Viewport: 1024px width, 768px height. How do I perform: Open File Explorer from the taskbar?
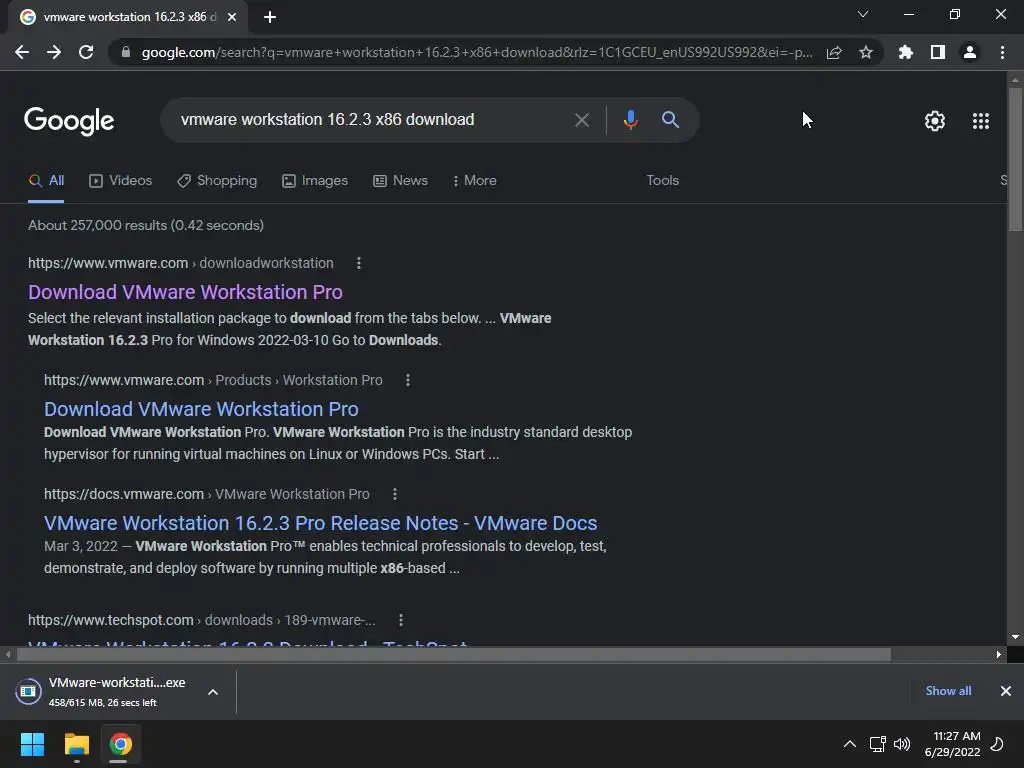(x=76, y=744)
